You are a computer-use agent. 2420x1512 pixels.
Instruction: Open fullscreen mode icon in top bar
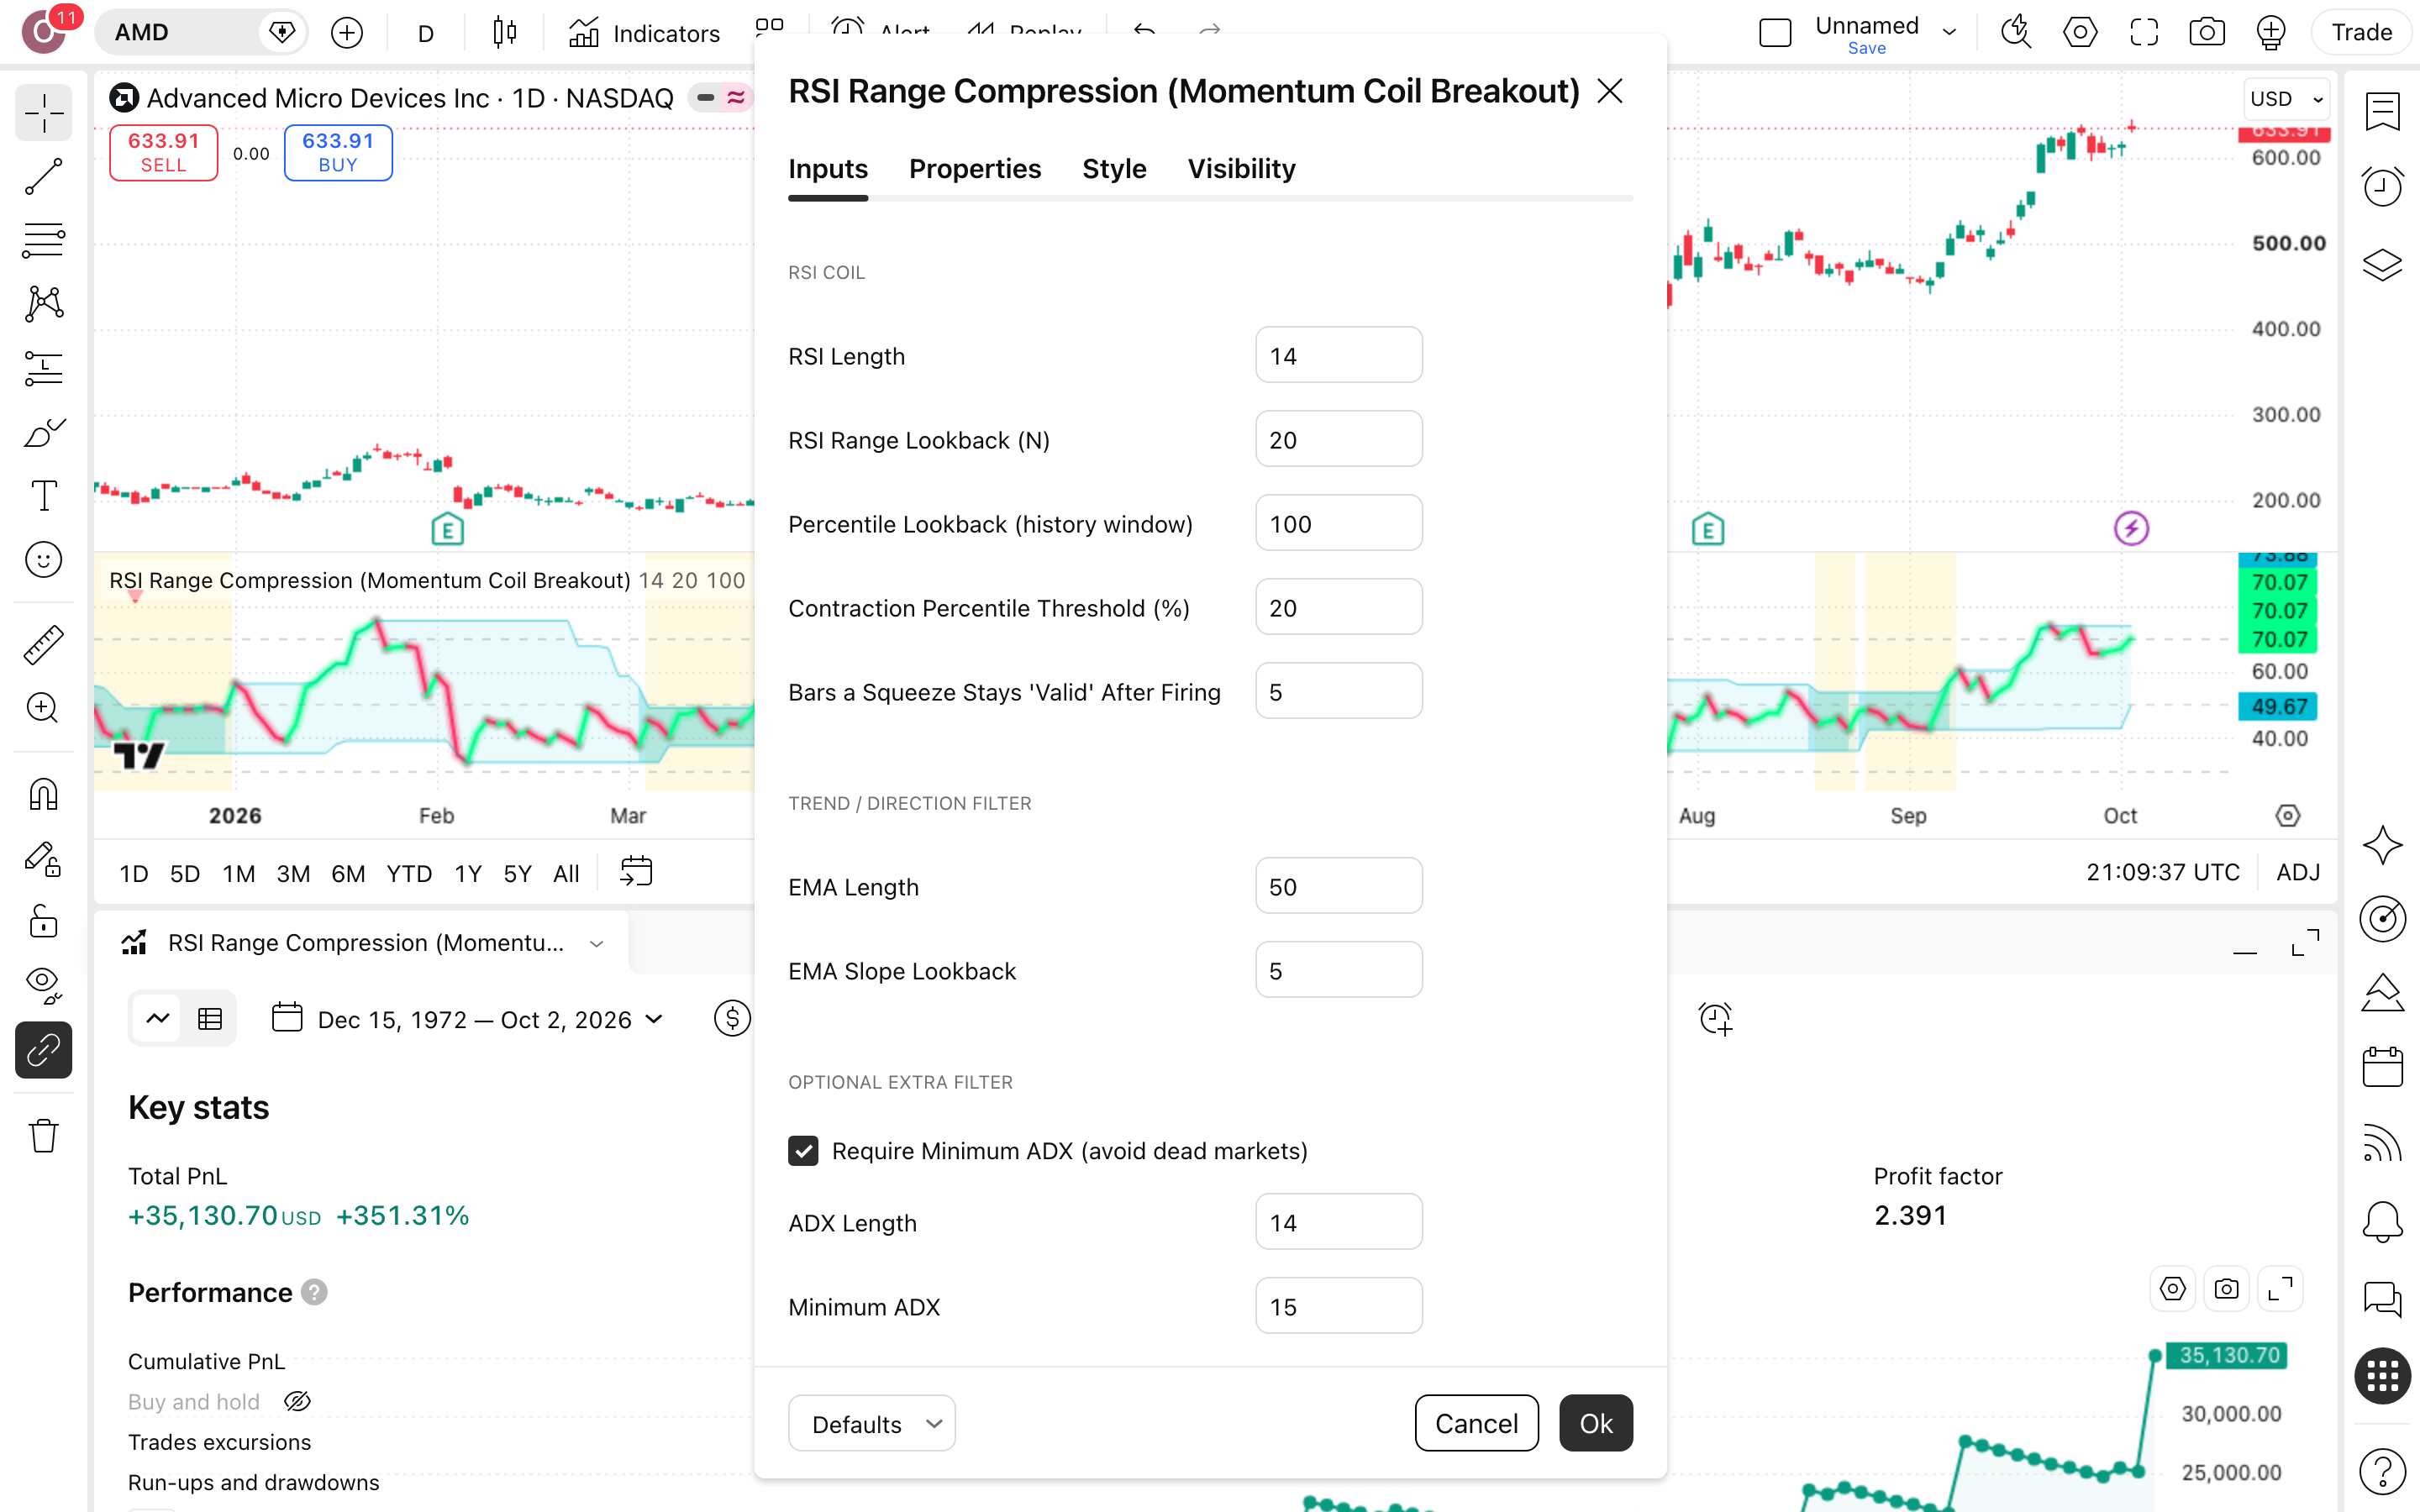pyautogui.click(x=2144, y=33)
